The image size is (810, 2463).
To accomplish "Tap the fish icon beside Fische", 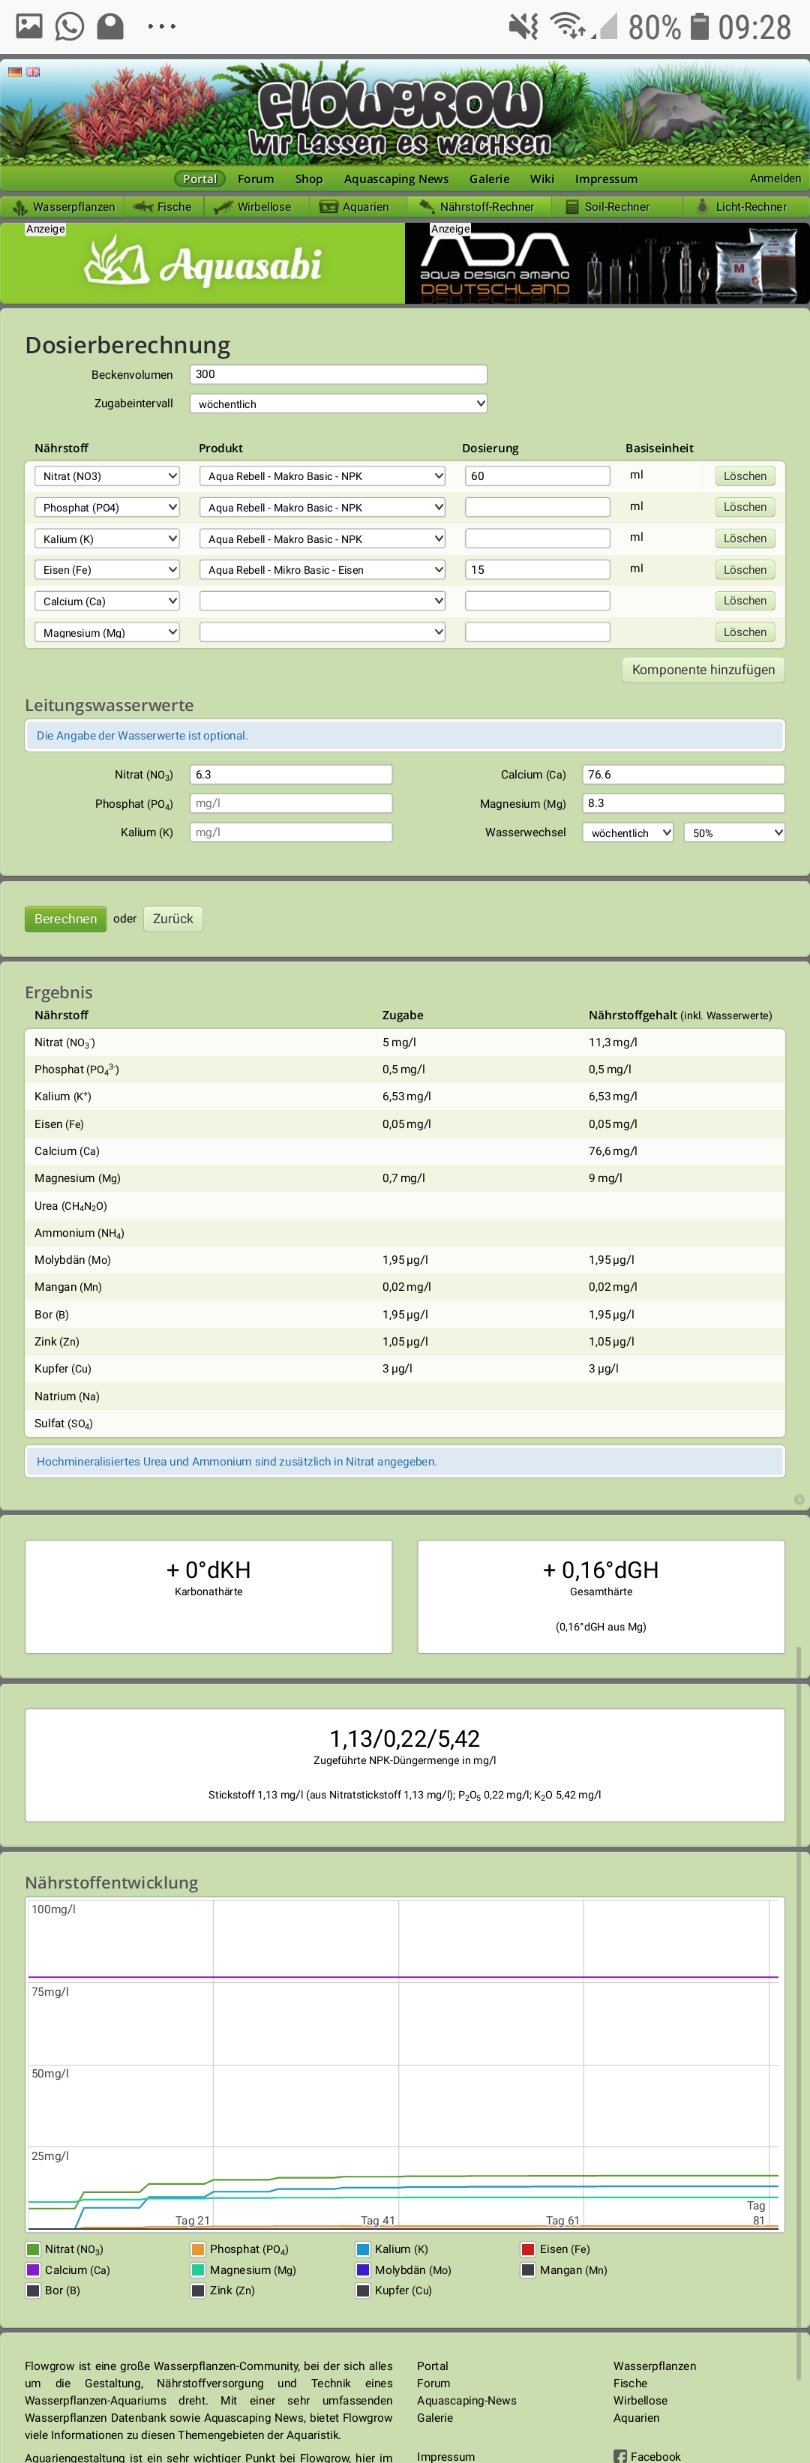I will (143, 207).
